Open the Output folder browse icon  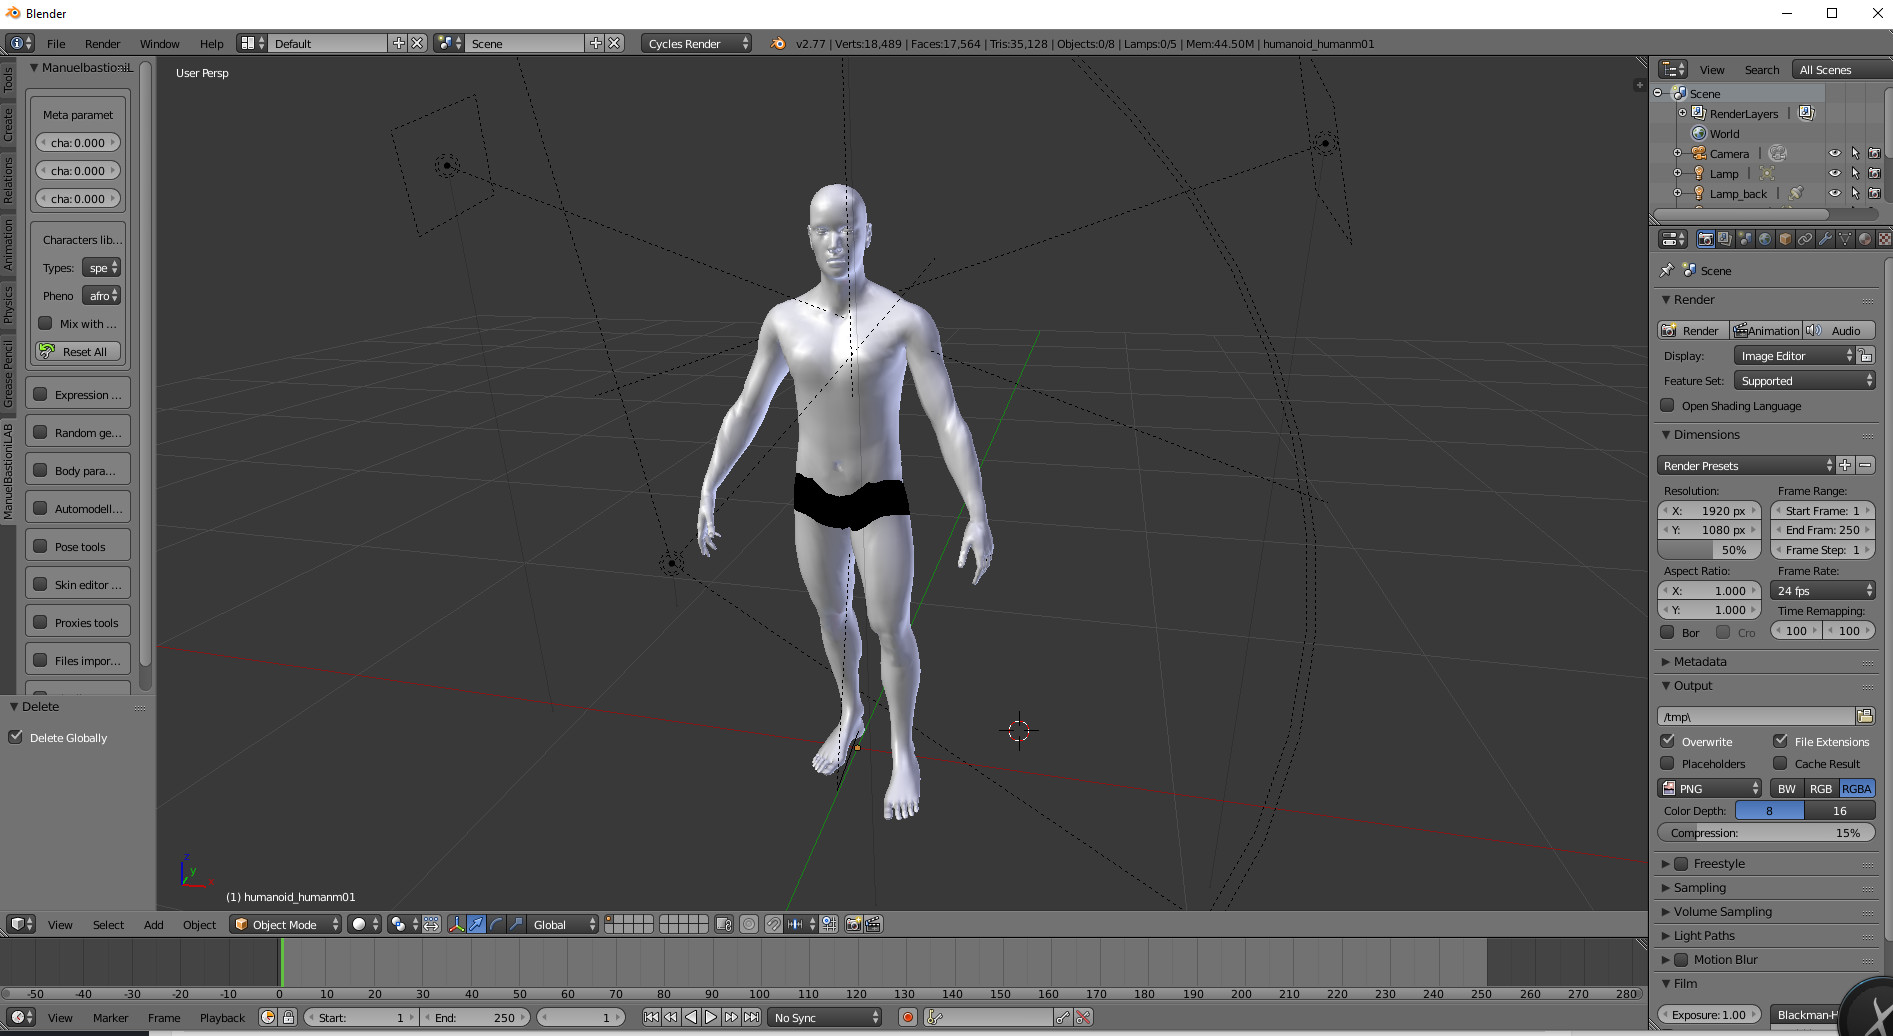[x=1865, y=716]
